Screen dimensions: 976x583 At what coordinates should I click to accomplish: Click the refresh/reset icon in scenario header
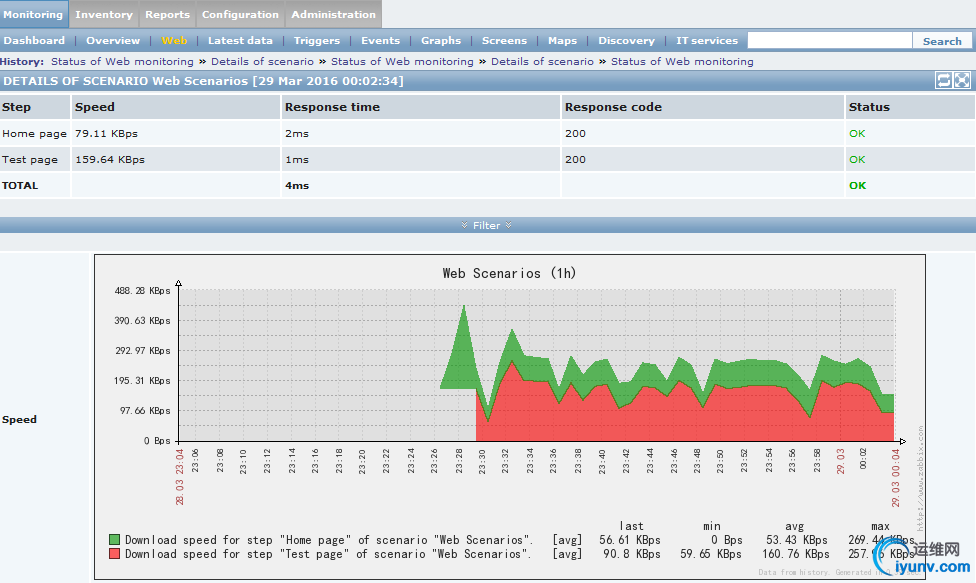943,81
